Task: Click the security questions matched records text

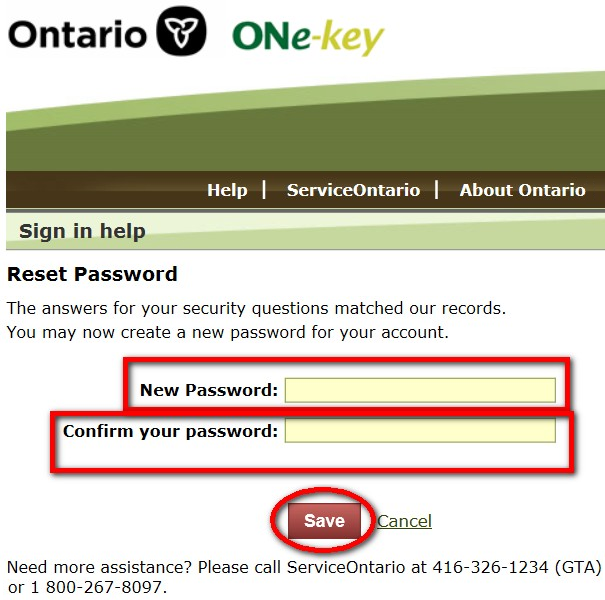Action: [x=256, y=308]
